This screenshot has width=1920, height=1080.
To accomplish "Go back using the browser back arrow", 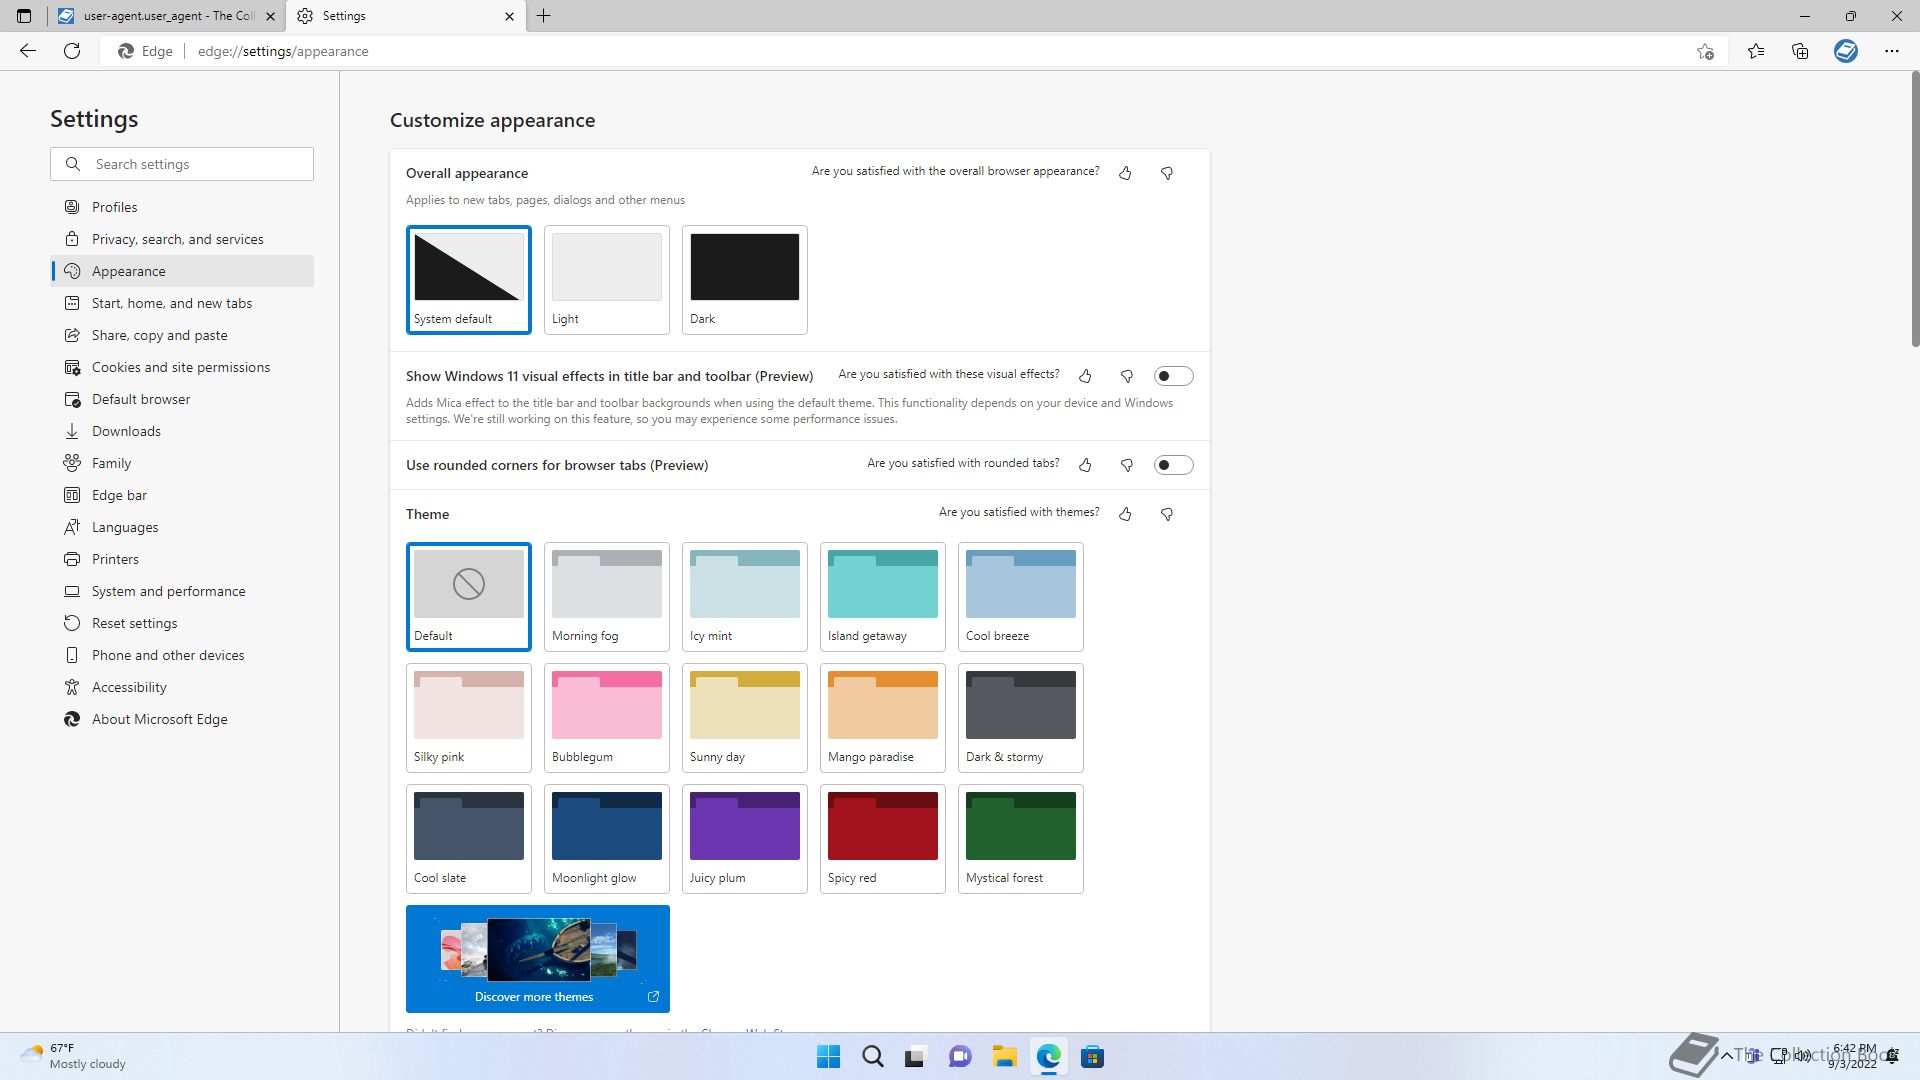I will [28, 51].
